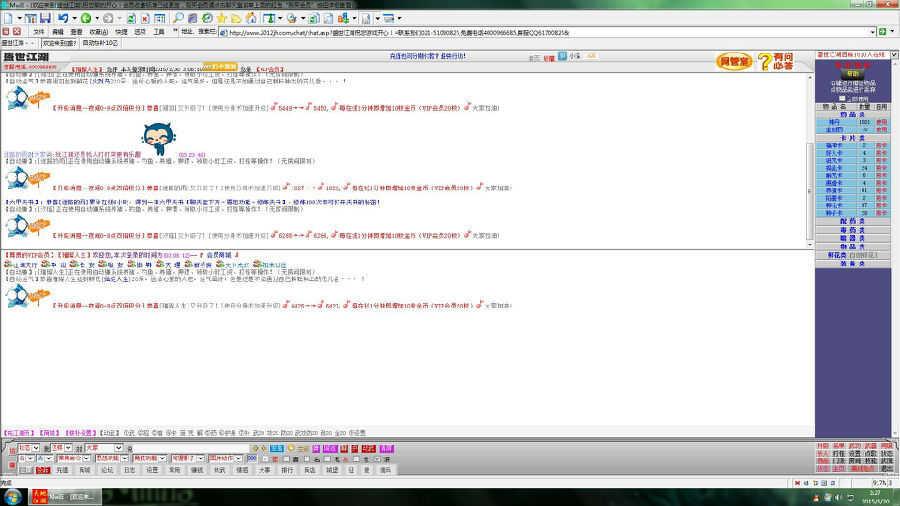The image size is (900, 506).
Task: Click the 商店 bottom button
Action: click(x=309, y=470)
